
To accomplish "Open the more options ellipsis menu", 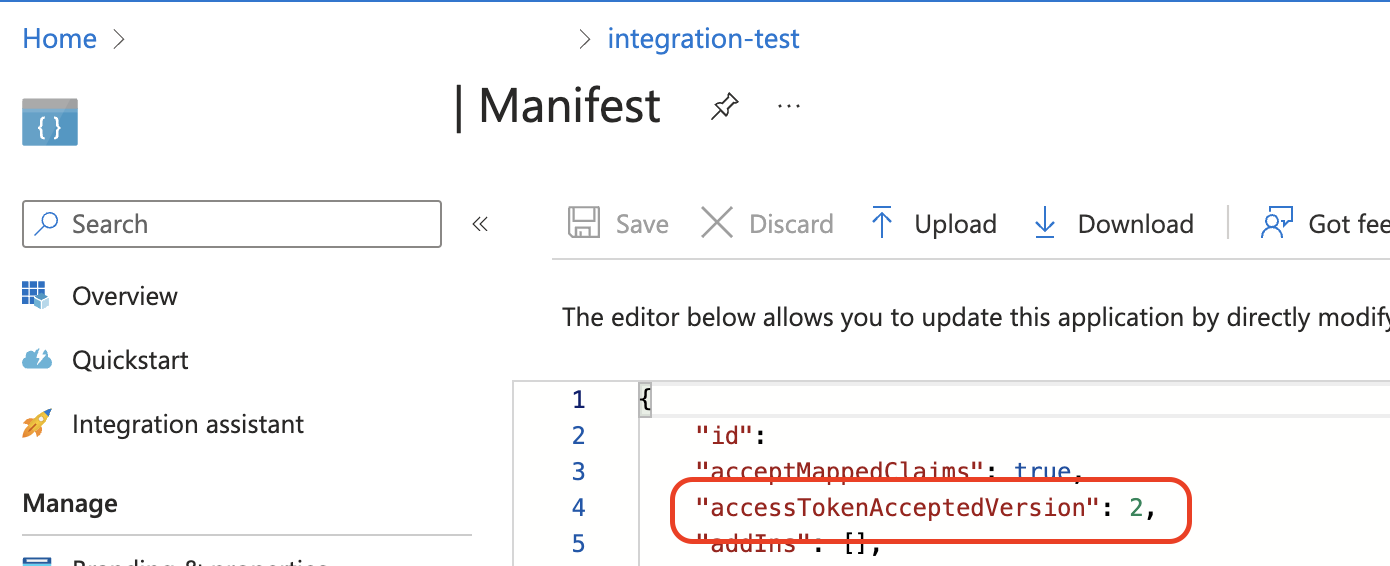I will pyautogui.click(x=789, y=106).
